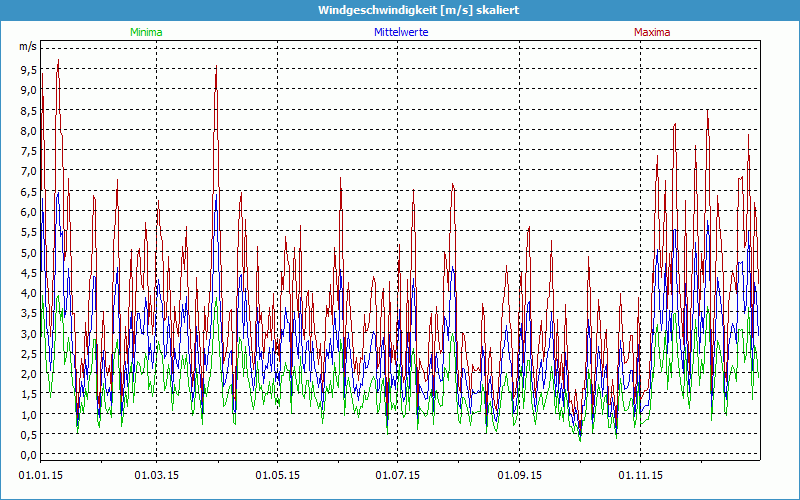Click the Windgeschwindigkeit chart title bar
The width and height of the screenshot is (800, 500).
[400, 9]
